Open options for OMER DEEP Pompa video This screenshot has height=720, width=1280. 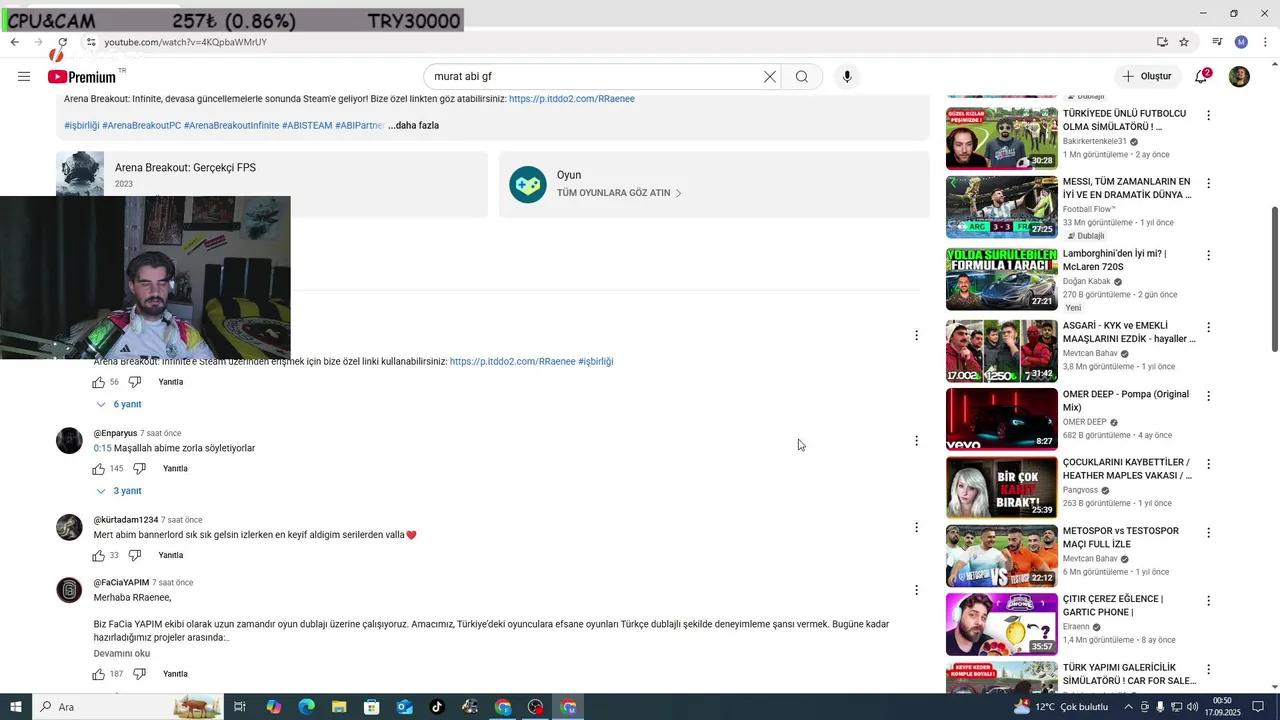pyautogui.click(x=1208, y=396)
